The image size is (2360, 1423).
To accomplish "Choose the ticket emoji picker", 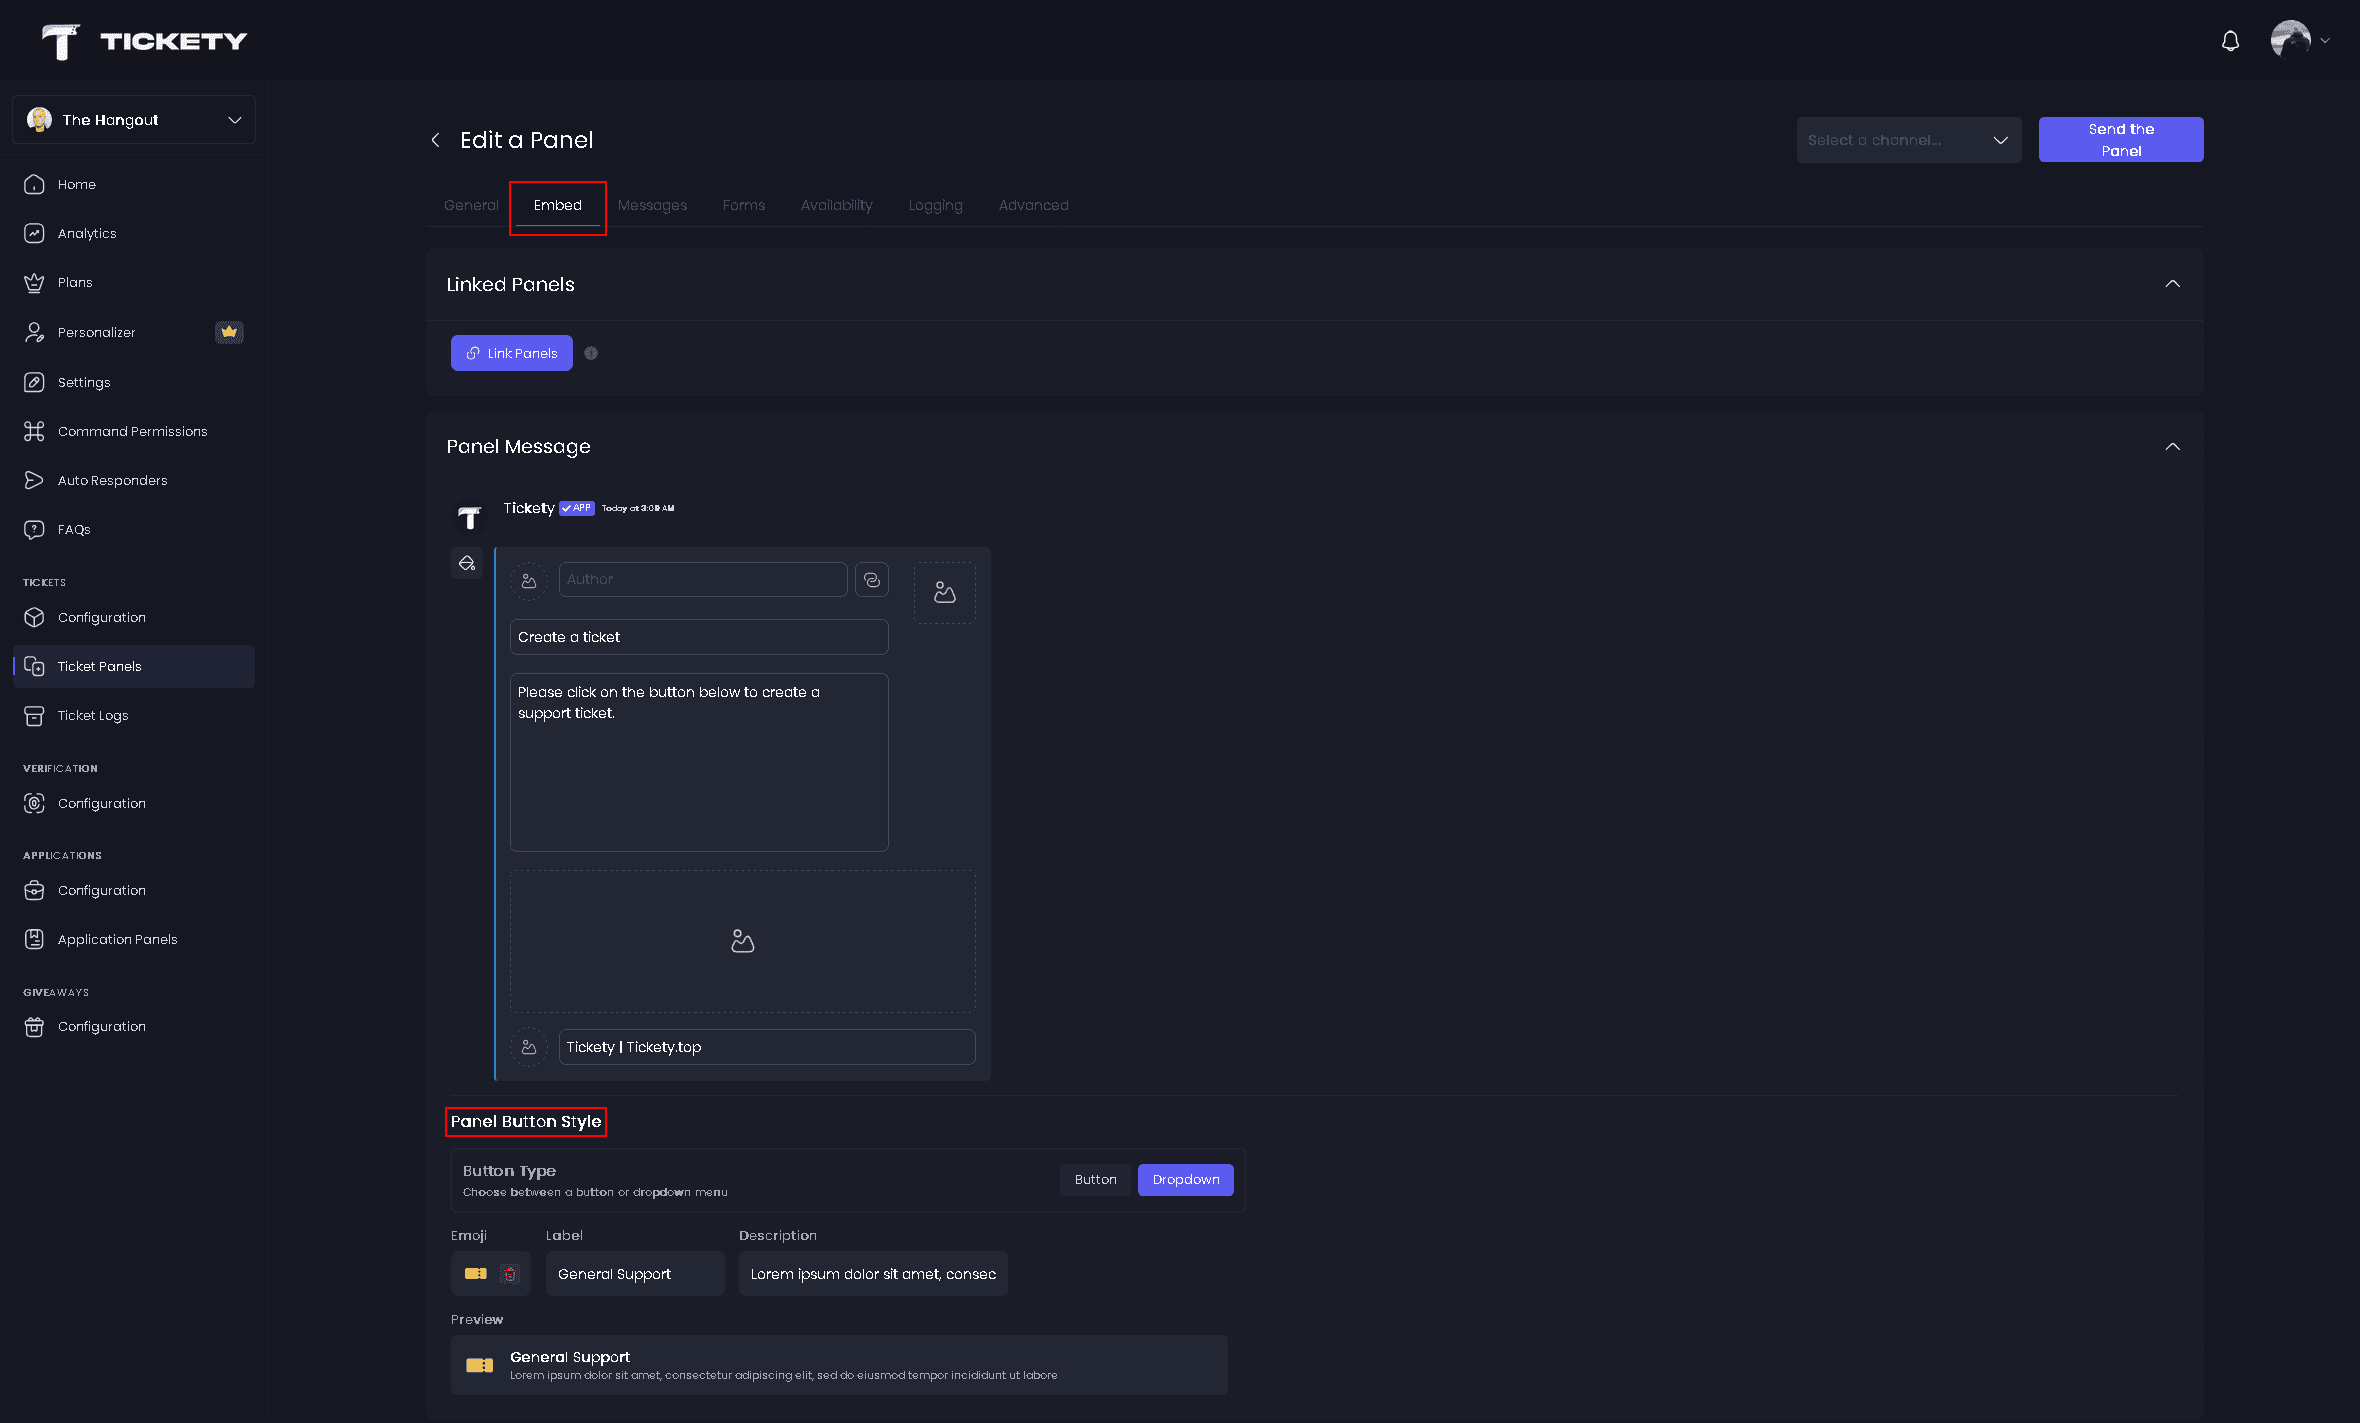I will [x=476, y=1273].
